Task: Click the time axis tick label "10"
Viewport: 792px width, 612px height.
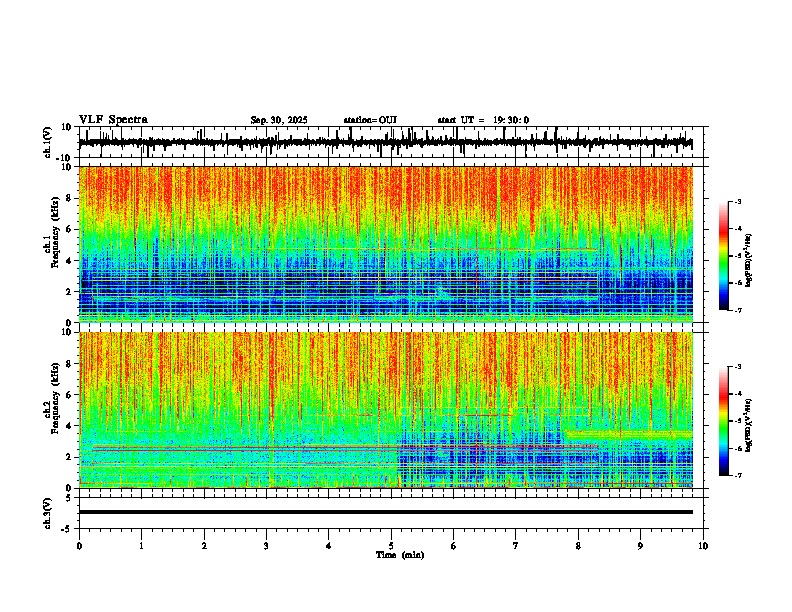Action: (703, 546)
